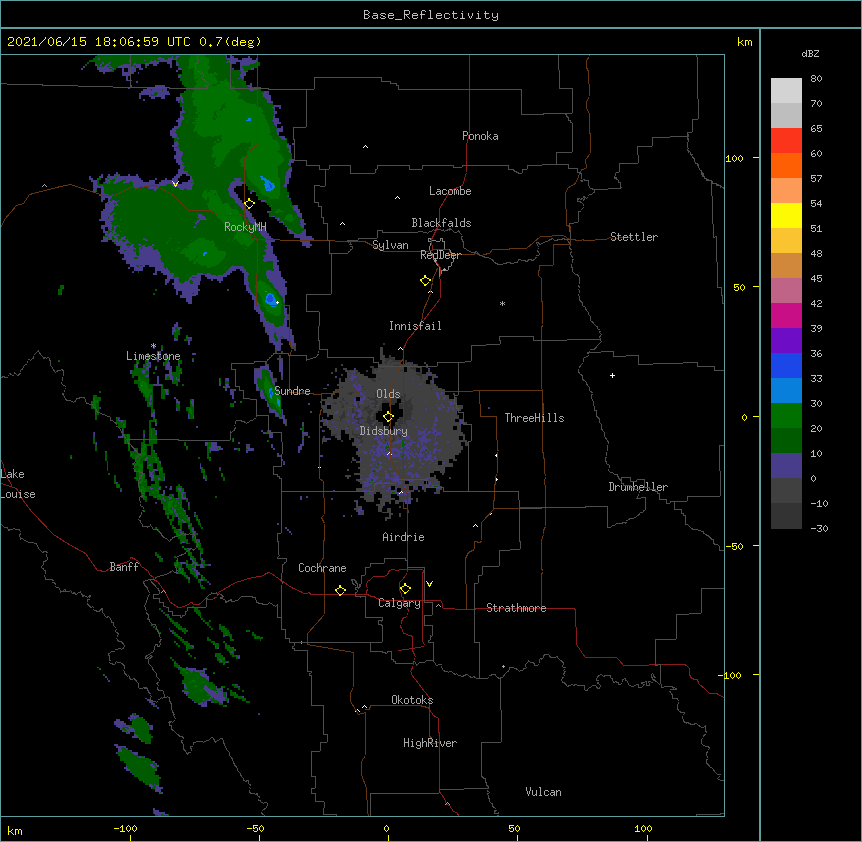This screenshot has height=842, width=862.
Task: Click the yellow V marker northwest of RockyMH
Action: click(175, 184)
